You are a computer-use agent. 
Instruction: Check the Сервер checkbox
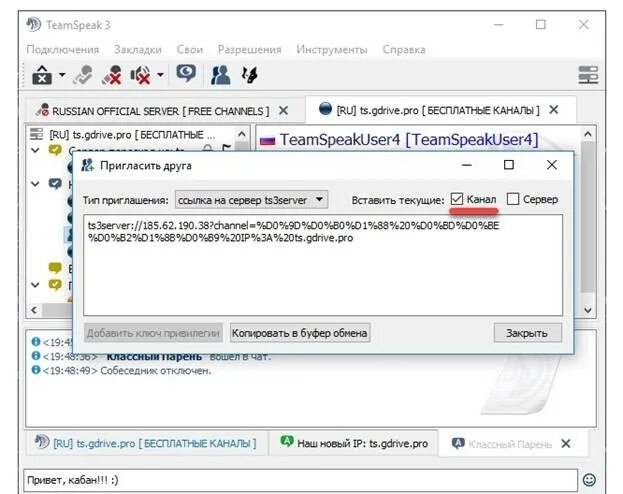click(x=513, y=199)
